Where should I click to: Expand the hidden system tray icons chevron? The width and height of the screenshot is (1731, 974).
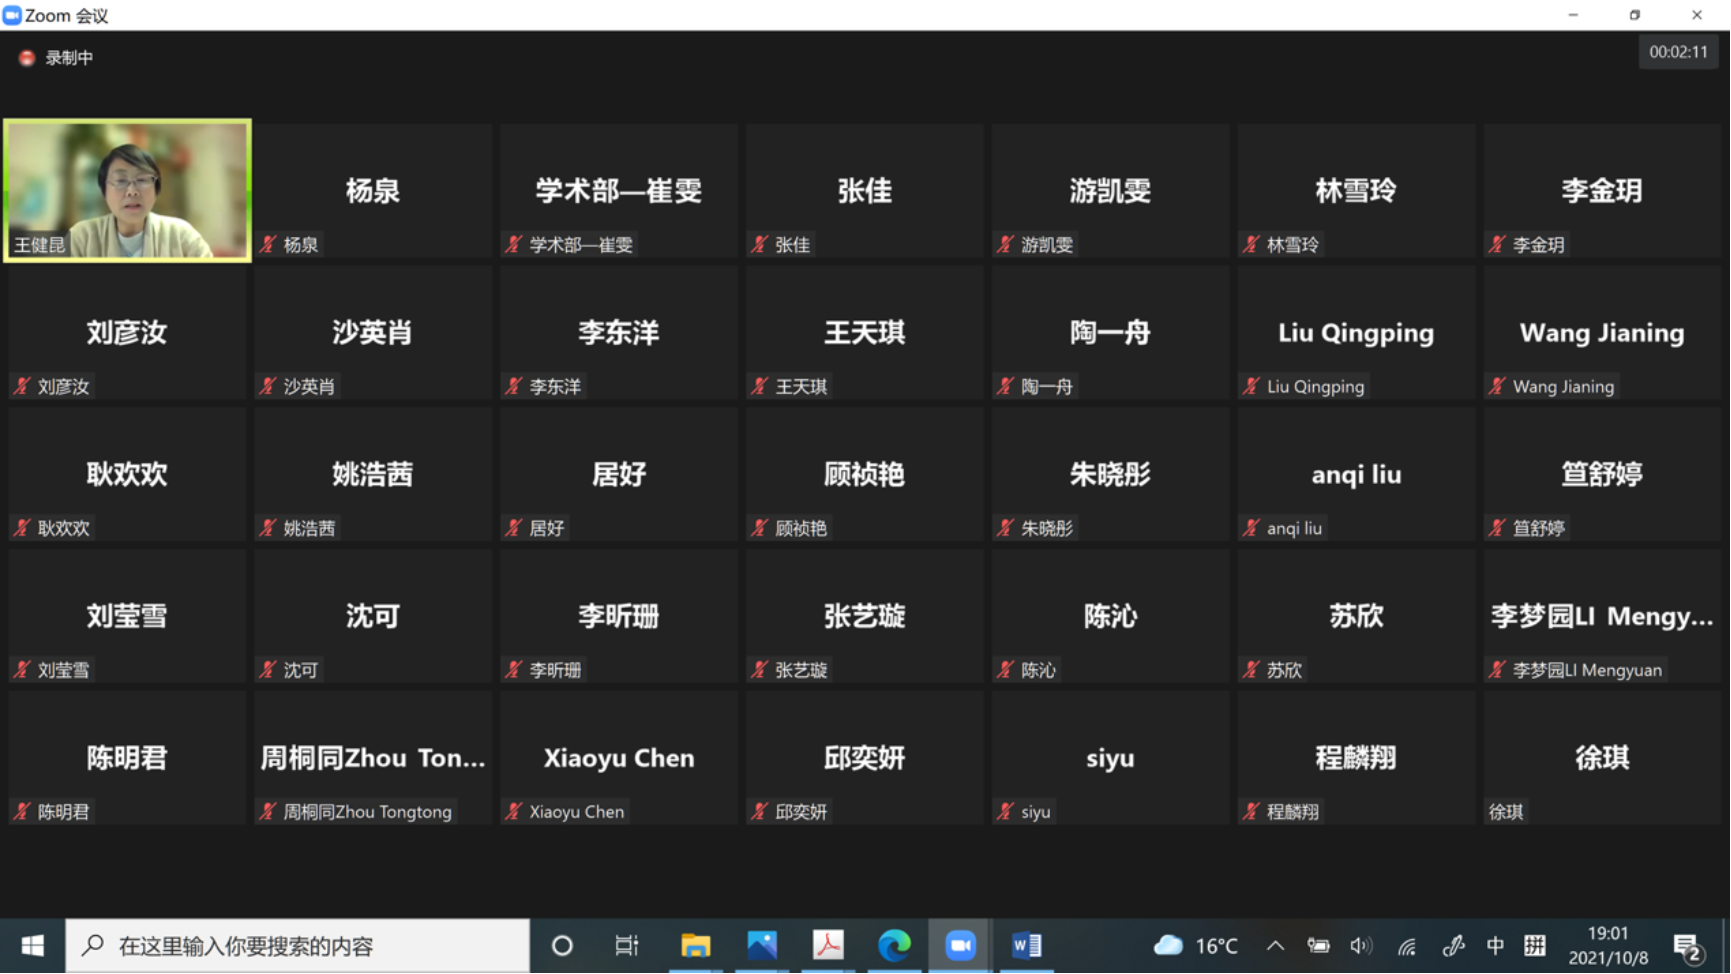point(1275,946)
